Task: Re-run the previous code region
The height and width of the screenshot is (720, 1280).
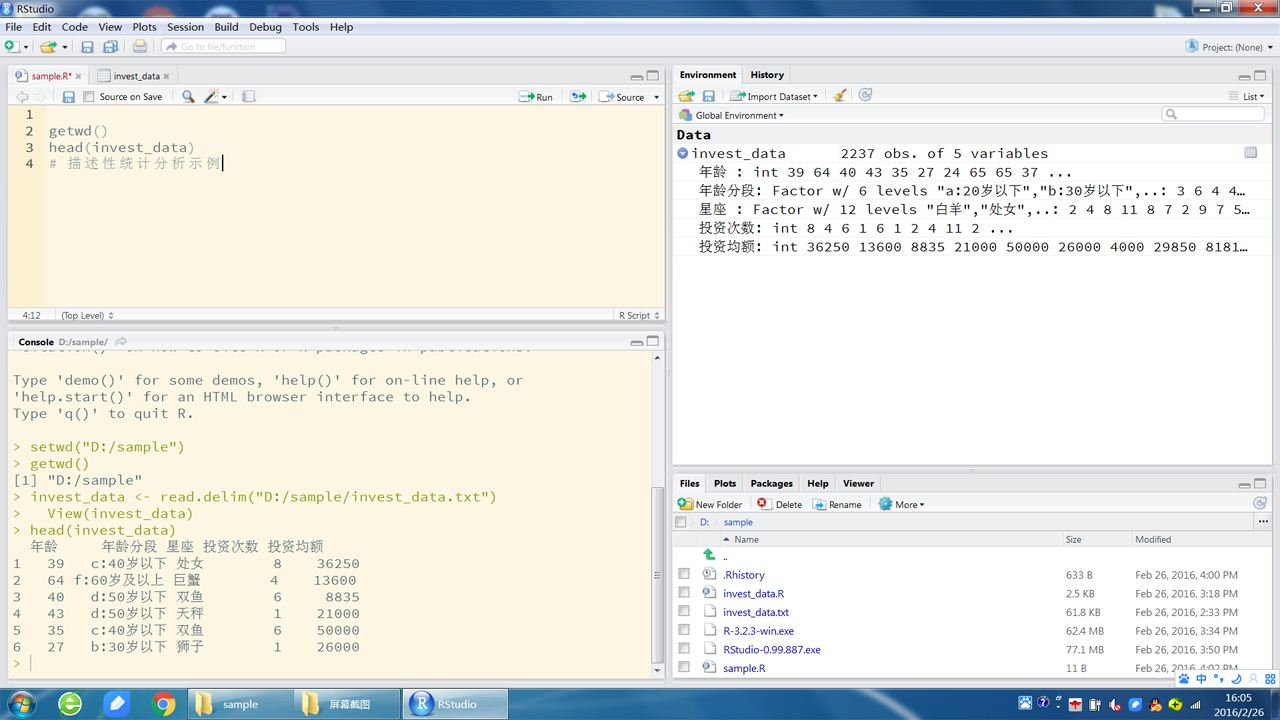Action: point(578,97)
